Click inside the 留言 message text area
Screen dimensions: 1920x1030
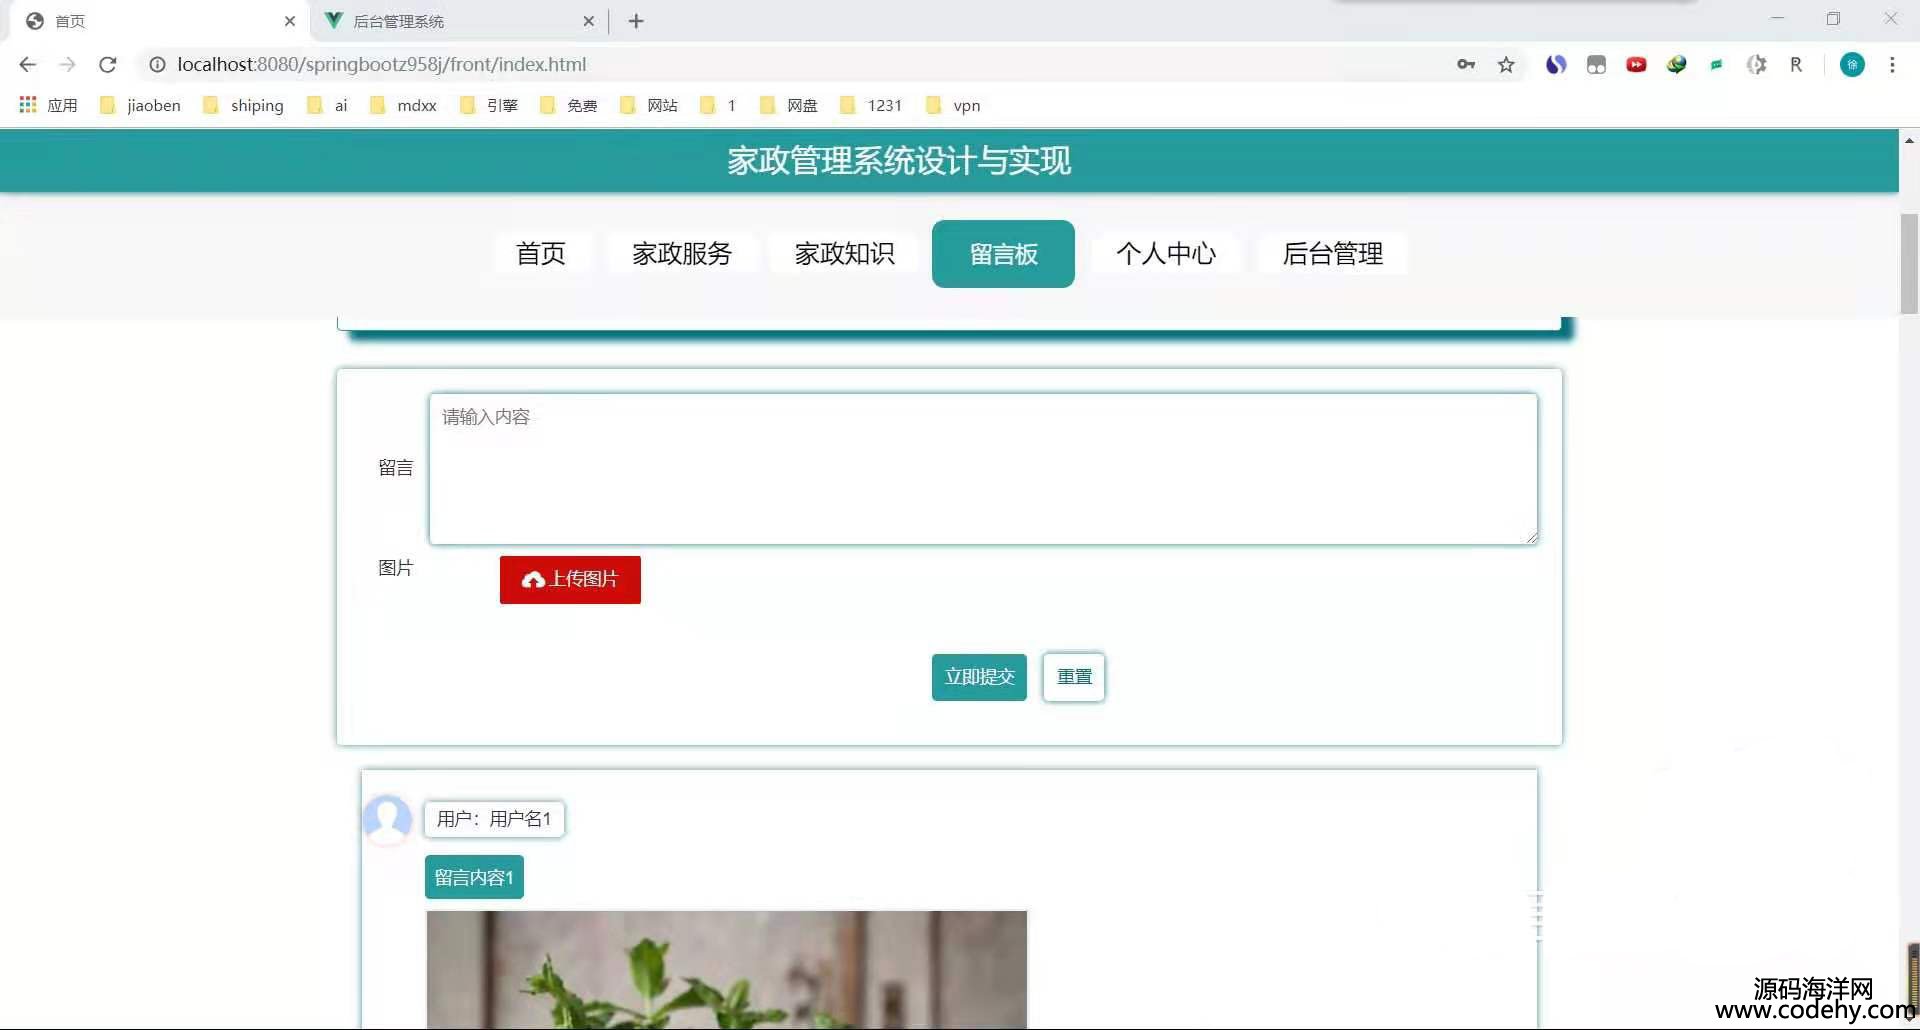983,469
